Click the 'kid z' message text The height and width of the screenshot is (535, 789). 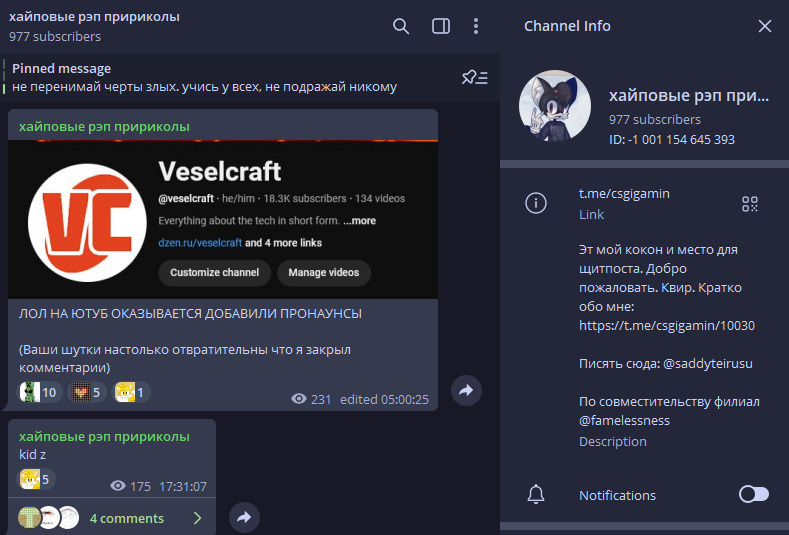click(32, 454)
